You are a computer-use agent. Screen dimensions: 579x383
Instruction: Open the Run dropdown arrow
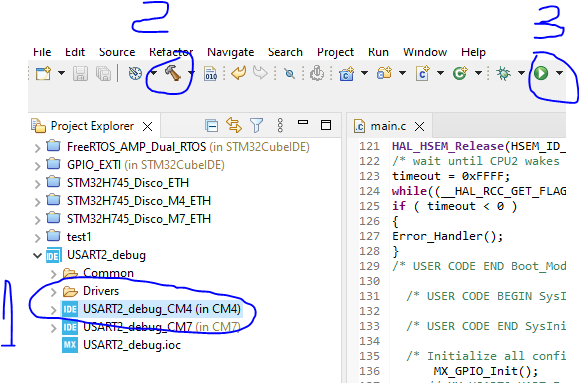tap(559, 73)
